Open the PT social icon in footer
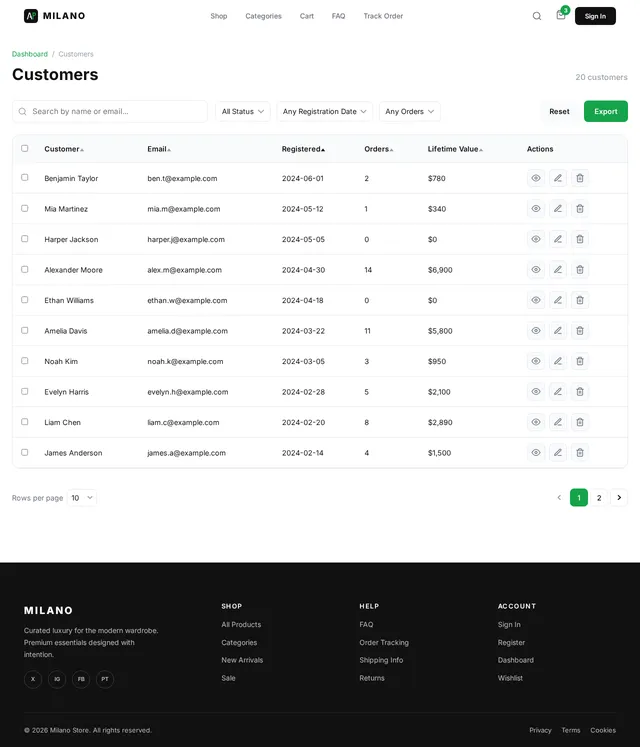 [x=105, y=679]
